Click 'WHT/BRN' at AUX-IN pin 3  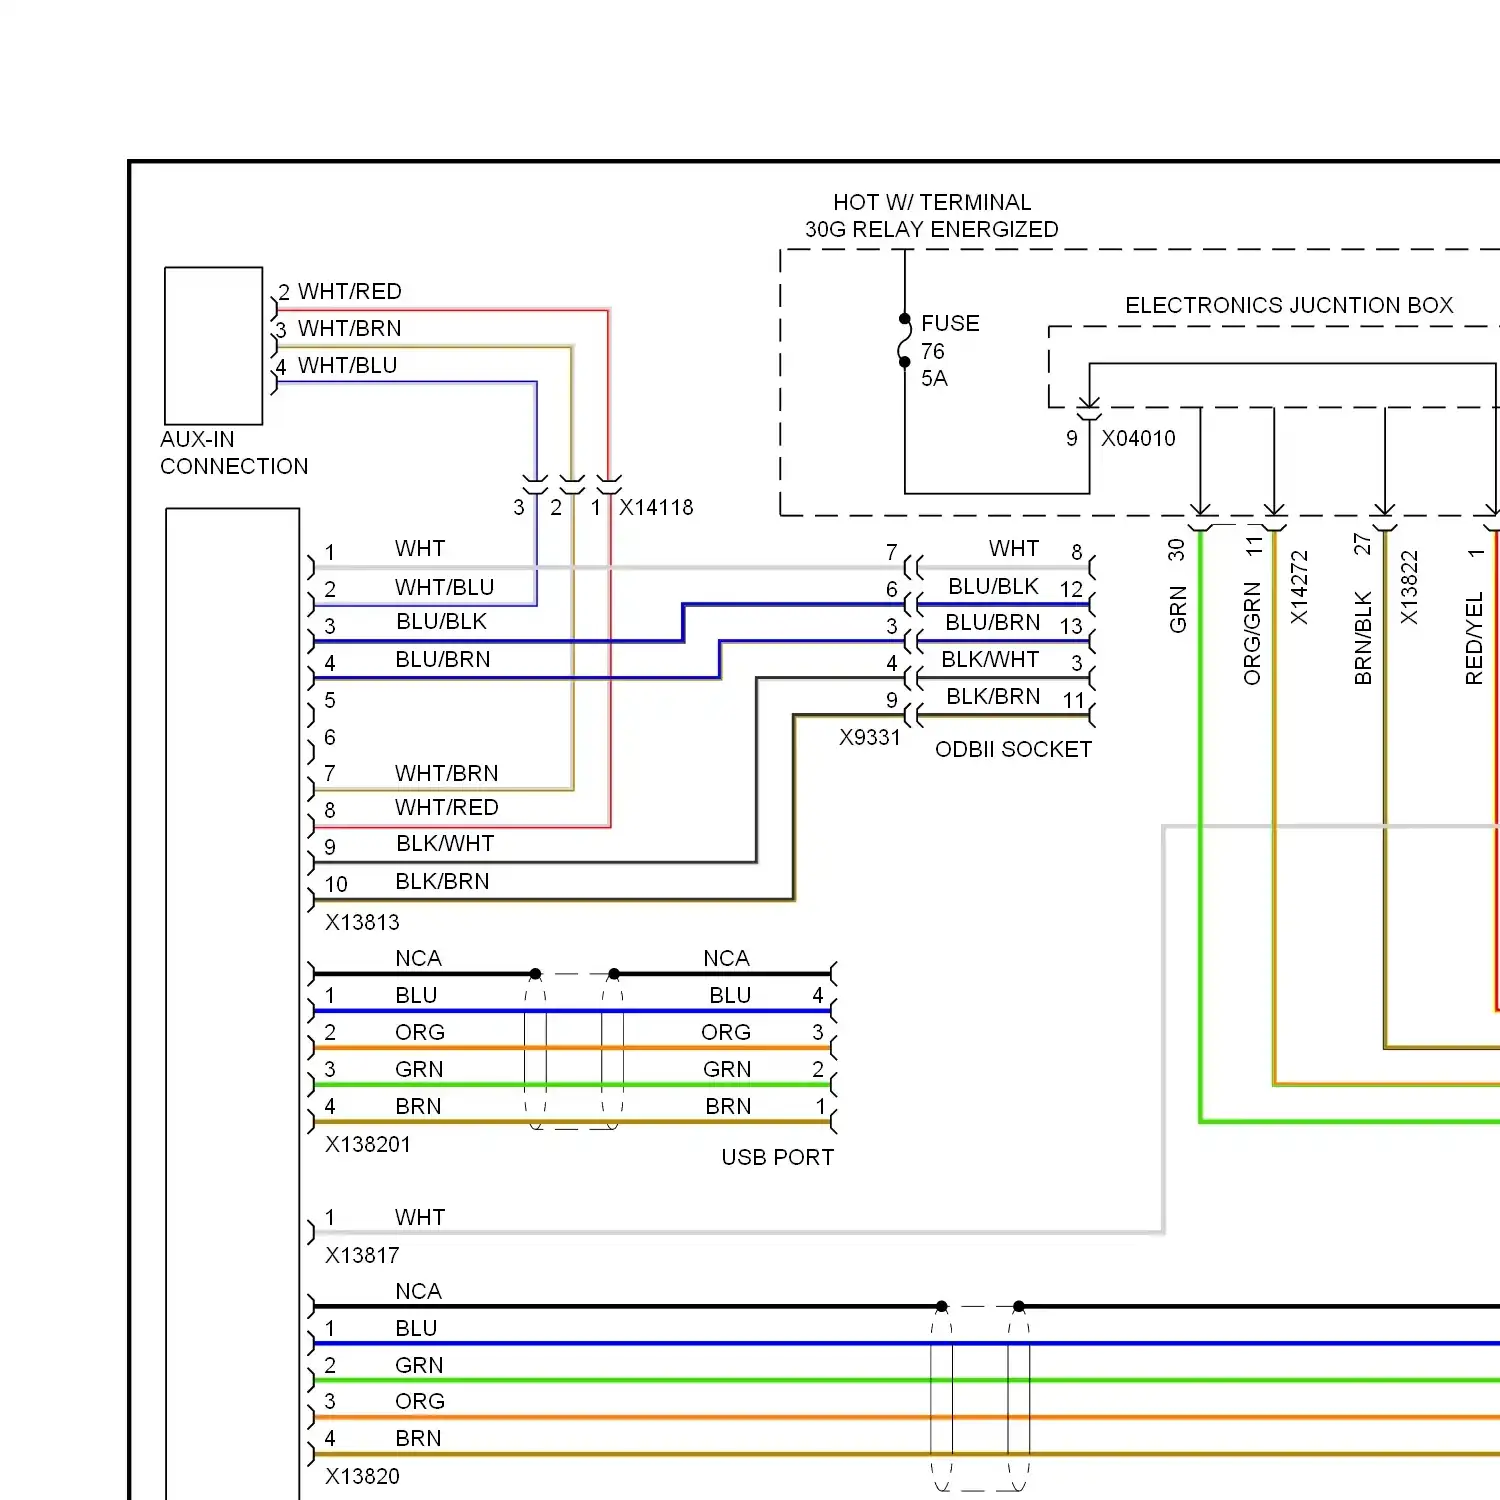[x=350, y=328]
